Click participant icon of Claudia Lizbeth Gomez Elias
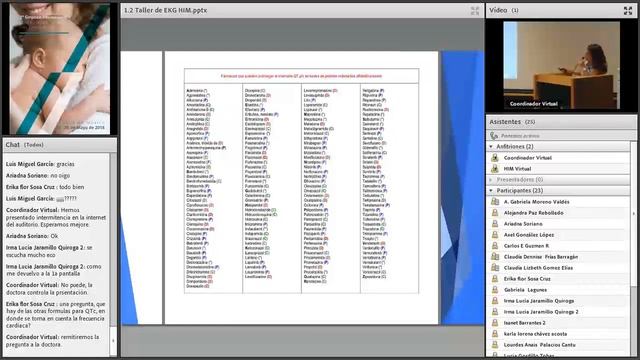 [495, 268]
